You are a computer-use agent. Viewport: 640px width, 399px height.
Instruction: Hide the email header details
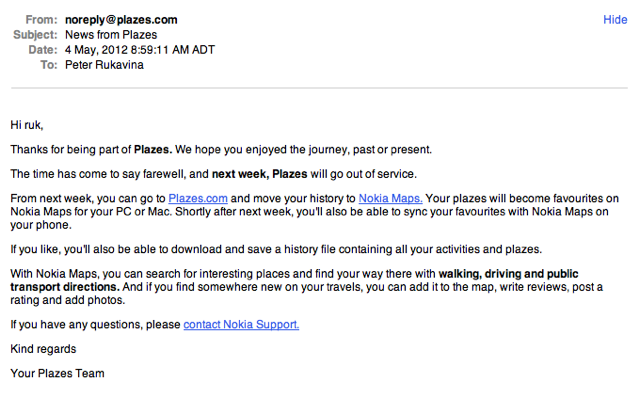click(x=615, y=20)
